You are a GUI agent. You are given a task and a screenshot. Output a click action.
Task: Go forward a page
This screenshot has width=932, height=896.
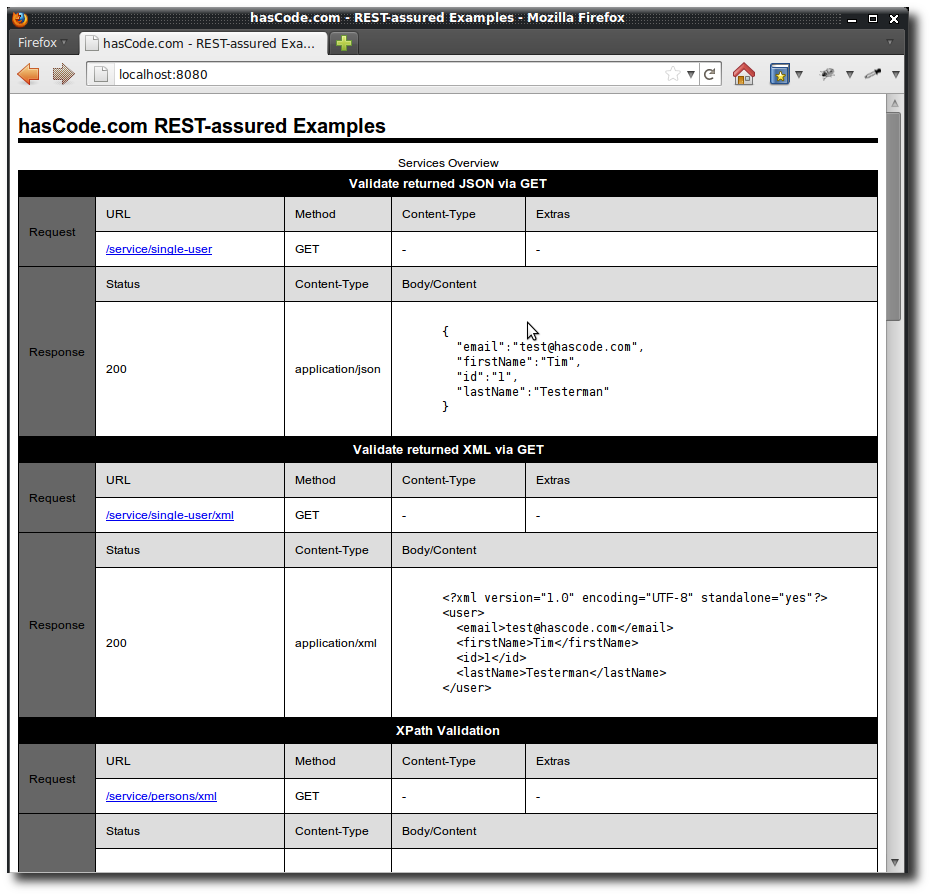[62, 73]
